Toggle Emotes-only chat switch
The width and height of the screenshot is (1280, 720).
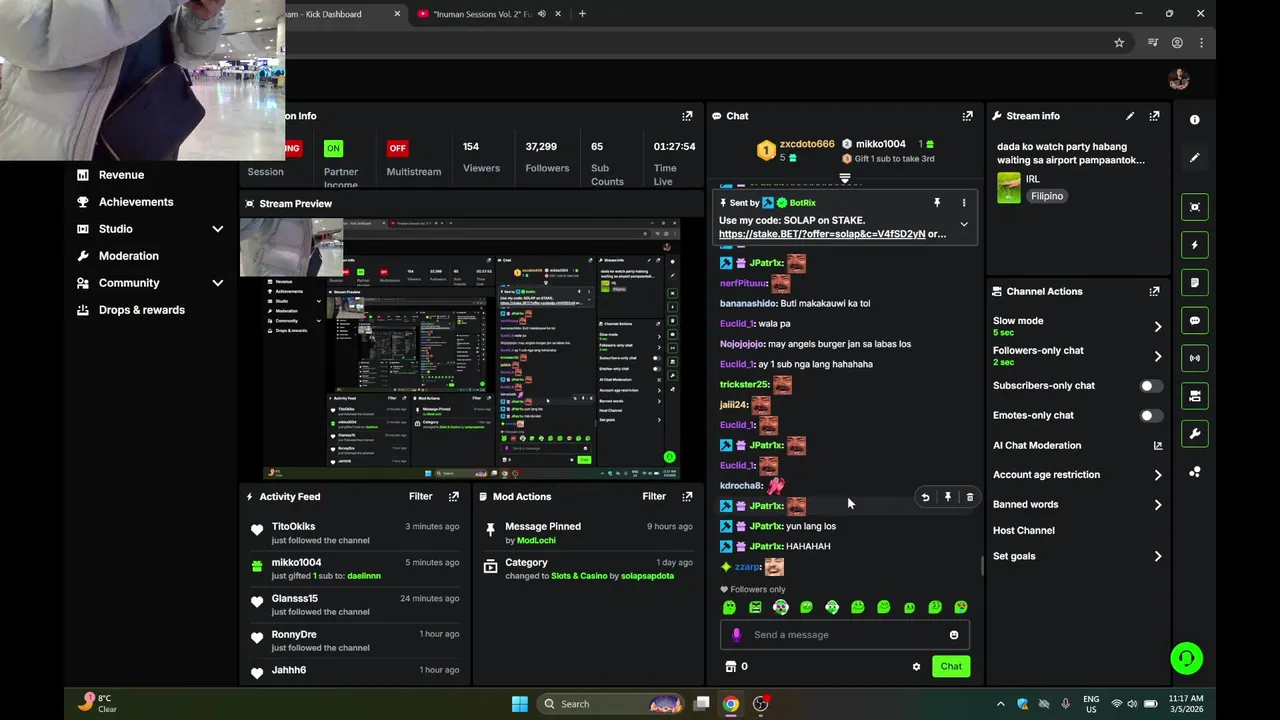coord(1151,416)
